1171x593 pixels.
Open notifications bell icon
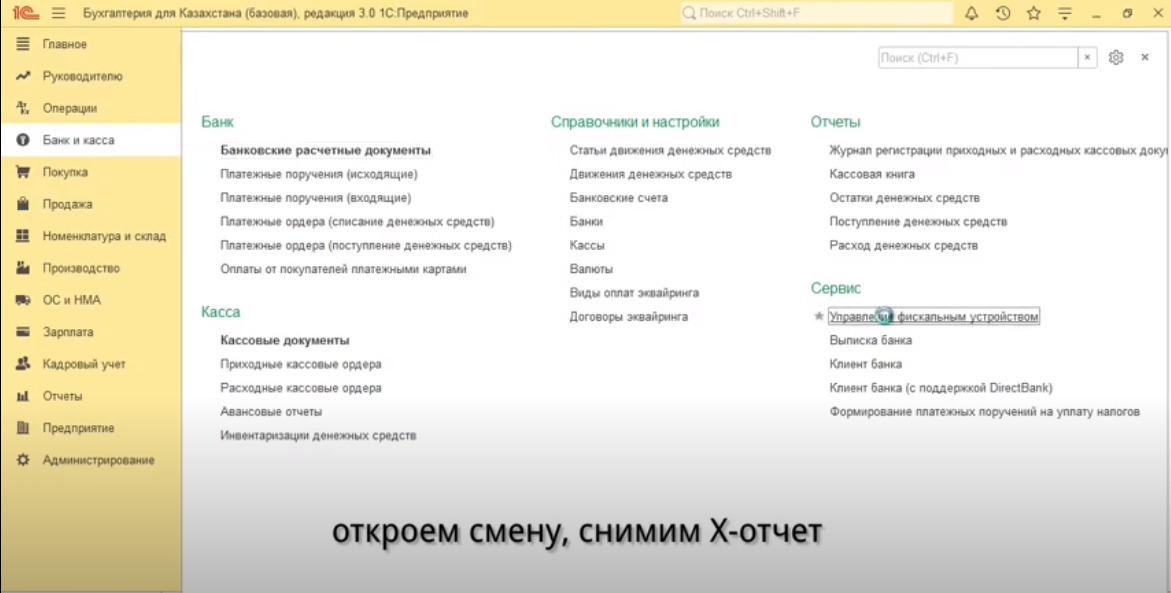tap(972, 13)
